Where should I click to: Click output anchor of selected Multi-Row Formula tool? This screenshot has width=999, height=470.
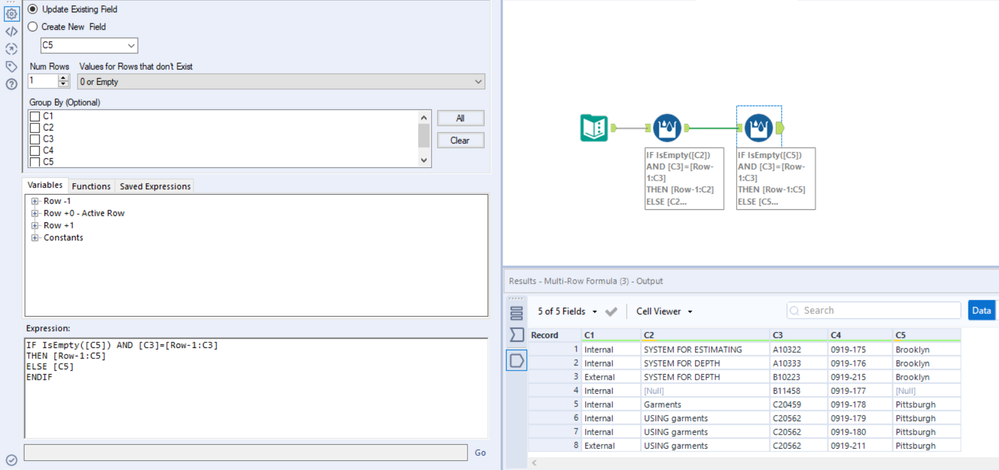tap(780, 128)
